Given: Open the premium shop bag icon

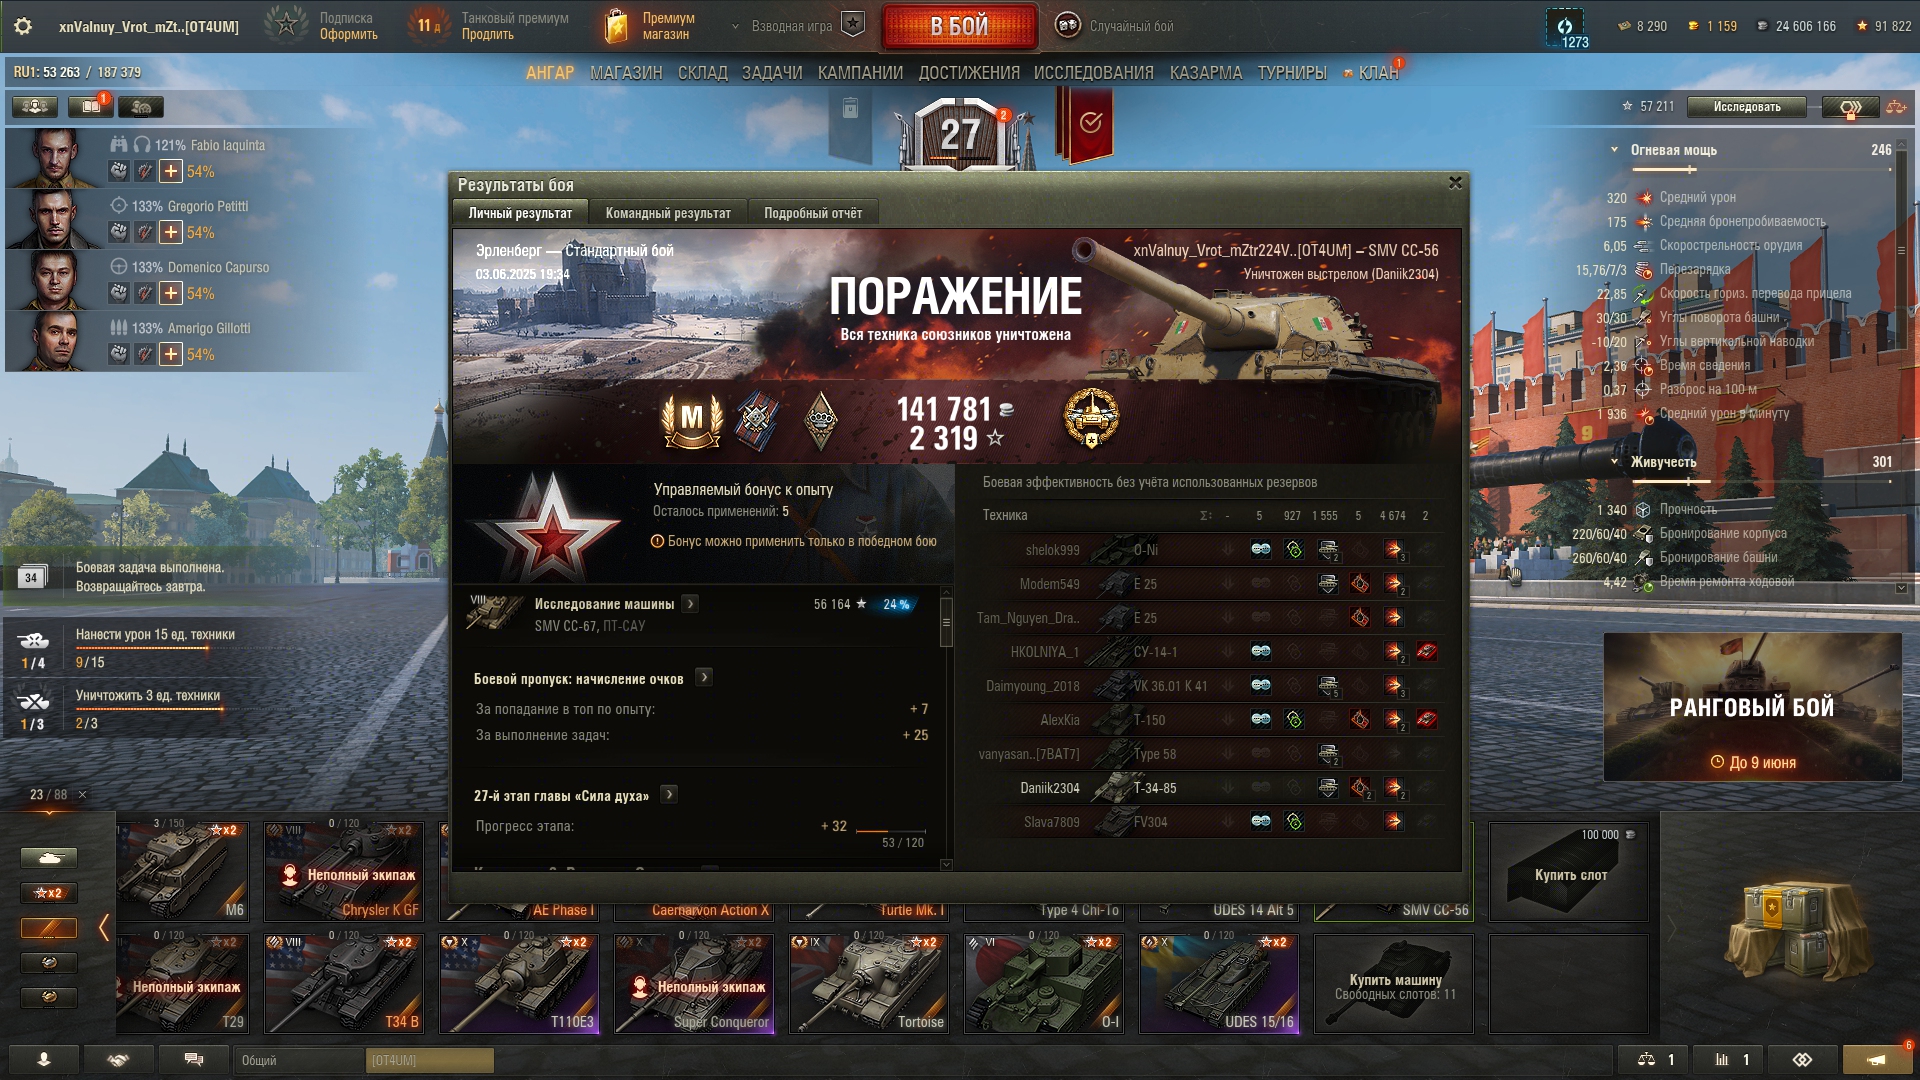Looking at the screenshot, I should tap(617, 26).
